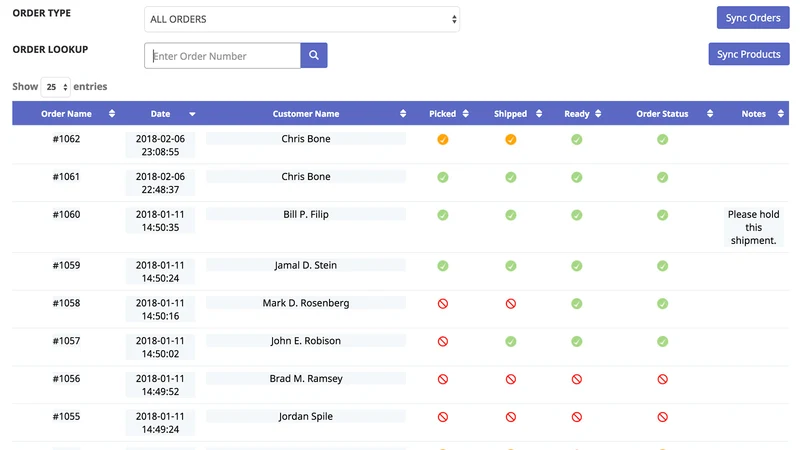Click red Picked icon for Mark D. Rosenberg
The width and height of the screenshot is (800, 450).
443,304
